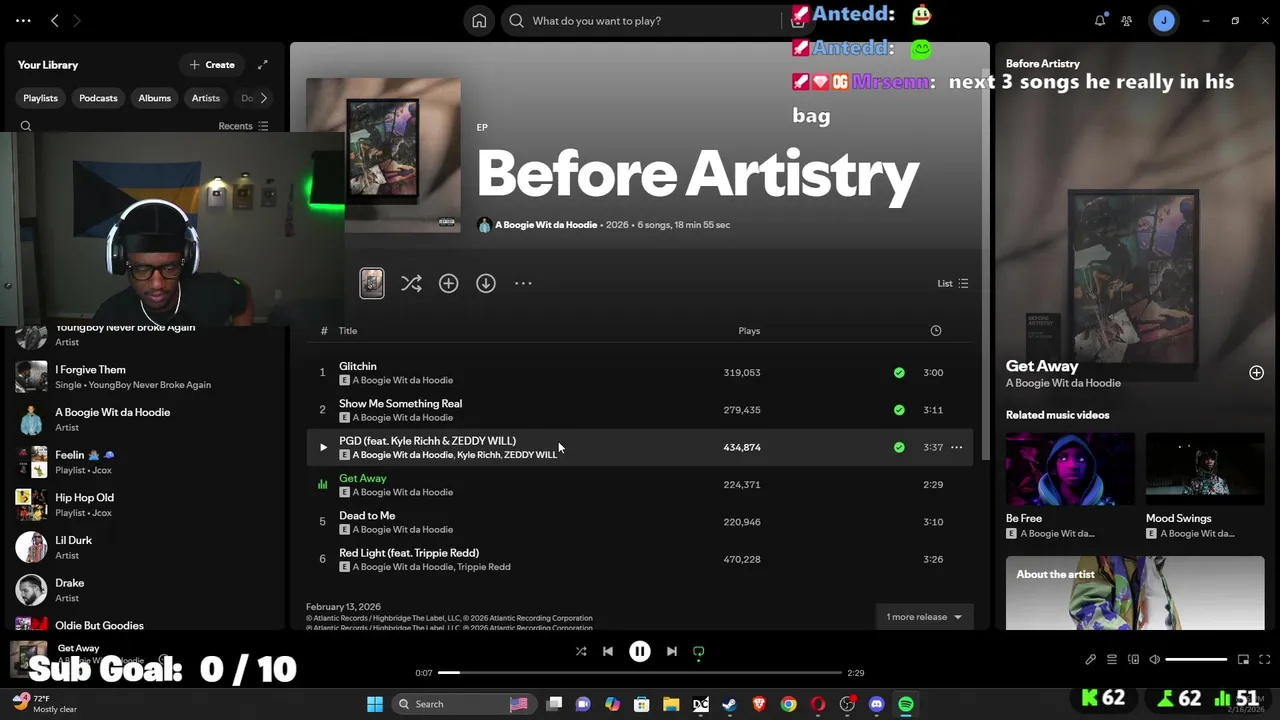The width and height of the screenshot is (1280, 720).
Task: Open more options for the EP
Action: (x=523, y=284)
